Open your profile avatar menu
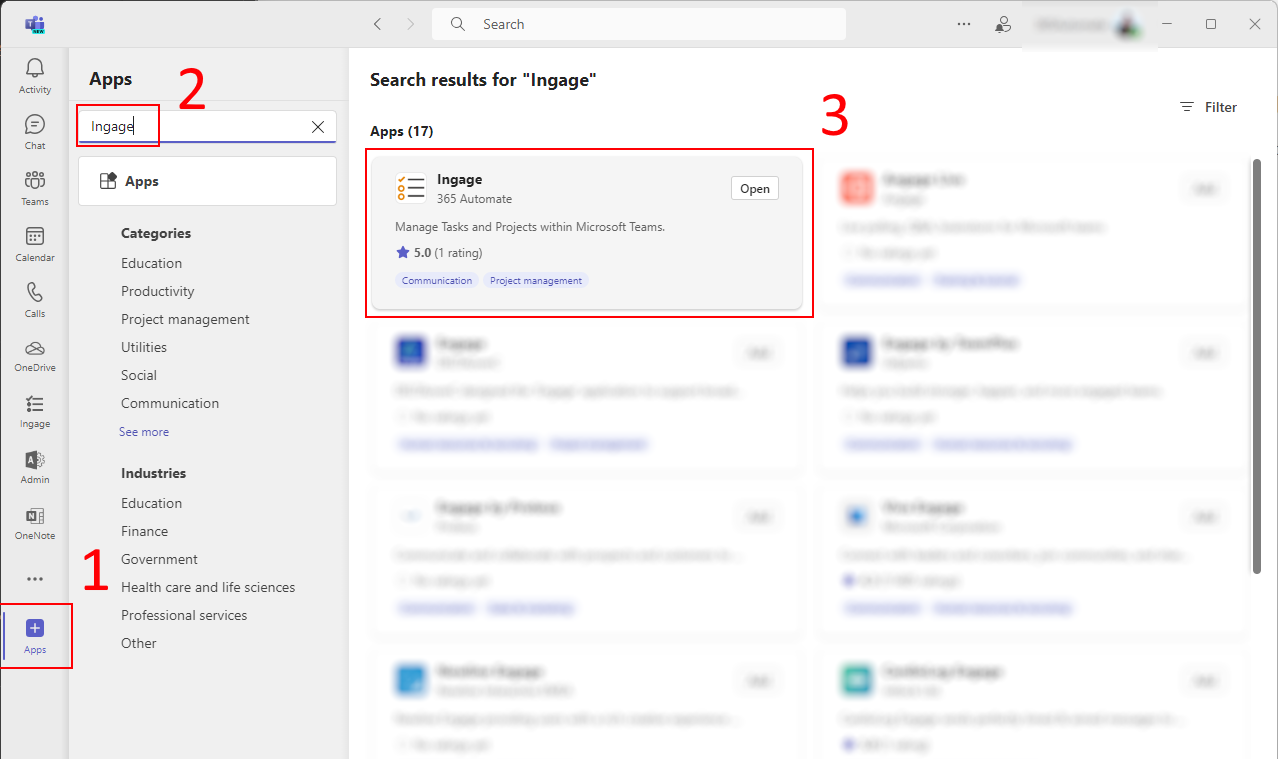The height and width of the screenshot is (759, 1278). [x=1127, y=24]
